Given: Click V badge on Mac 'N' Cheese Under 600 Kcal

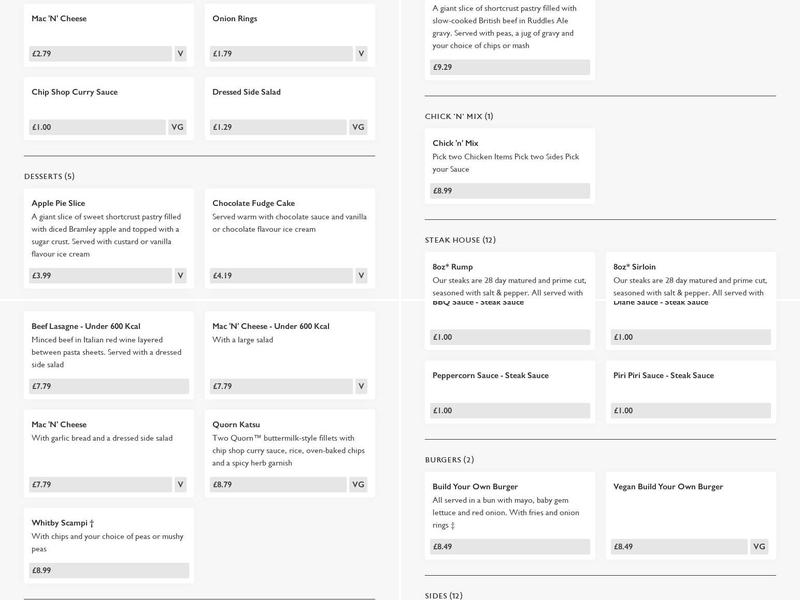Looking at the screenshot, I should coord(361,386).
